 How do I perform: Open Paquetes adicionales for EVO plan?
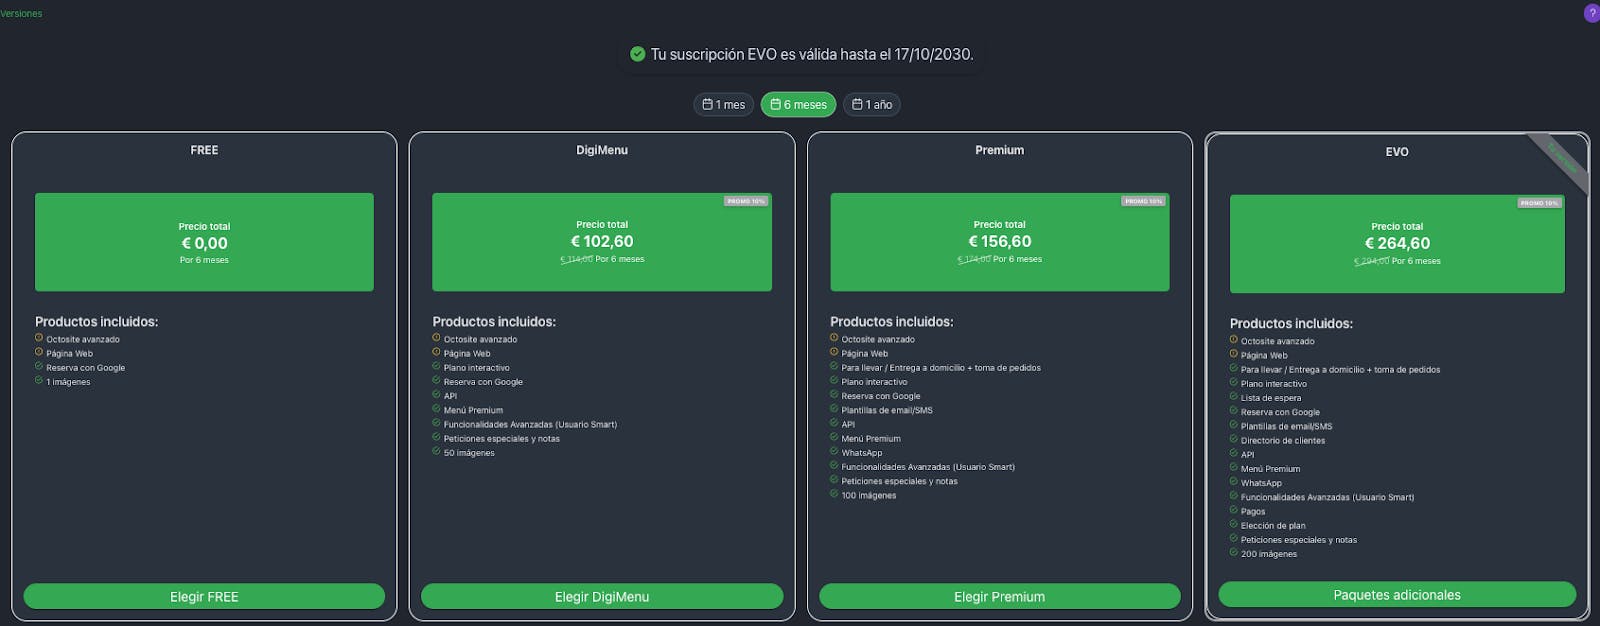coord(1396,594)
